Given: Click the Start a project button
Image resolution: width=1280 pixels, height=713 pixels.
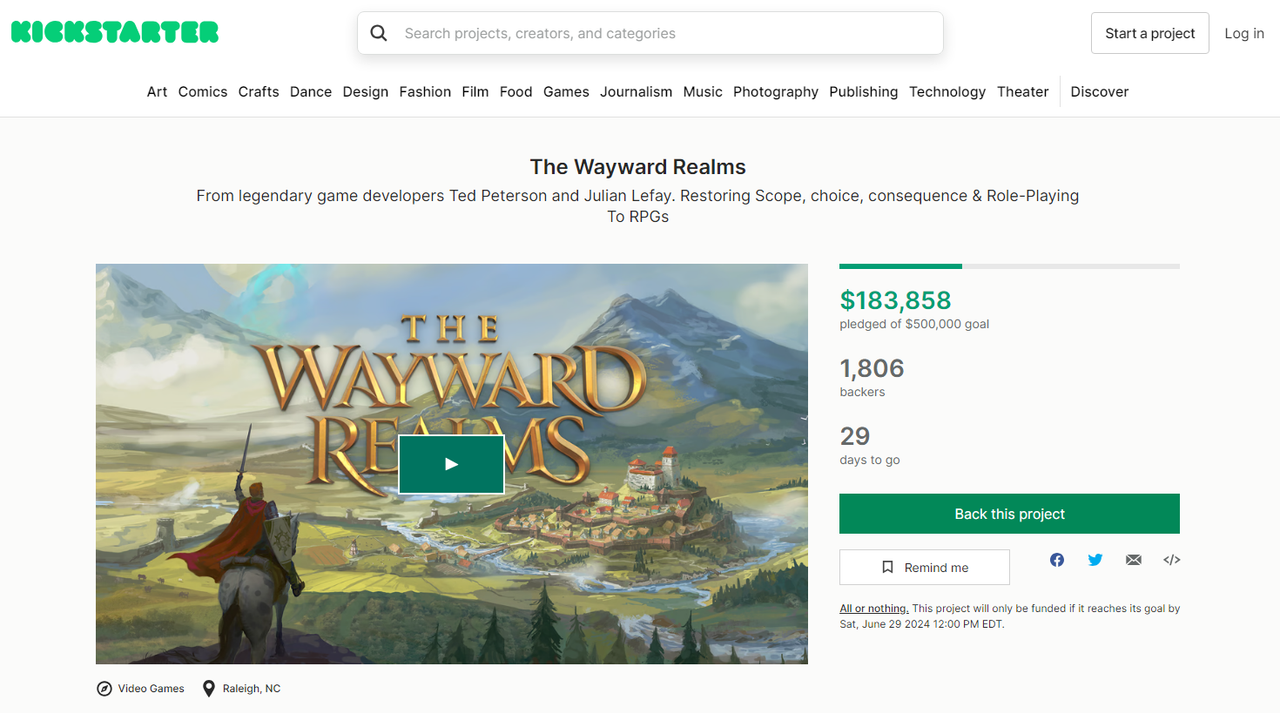Looking at the screenshot, I should [x=1150, y=33].
